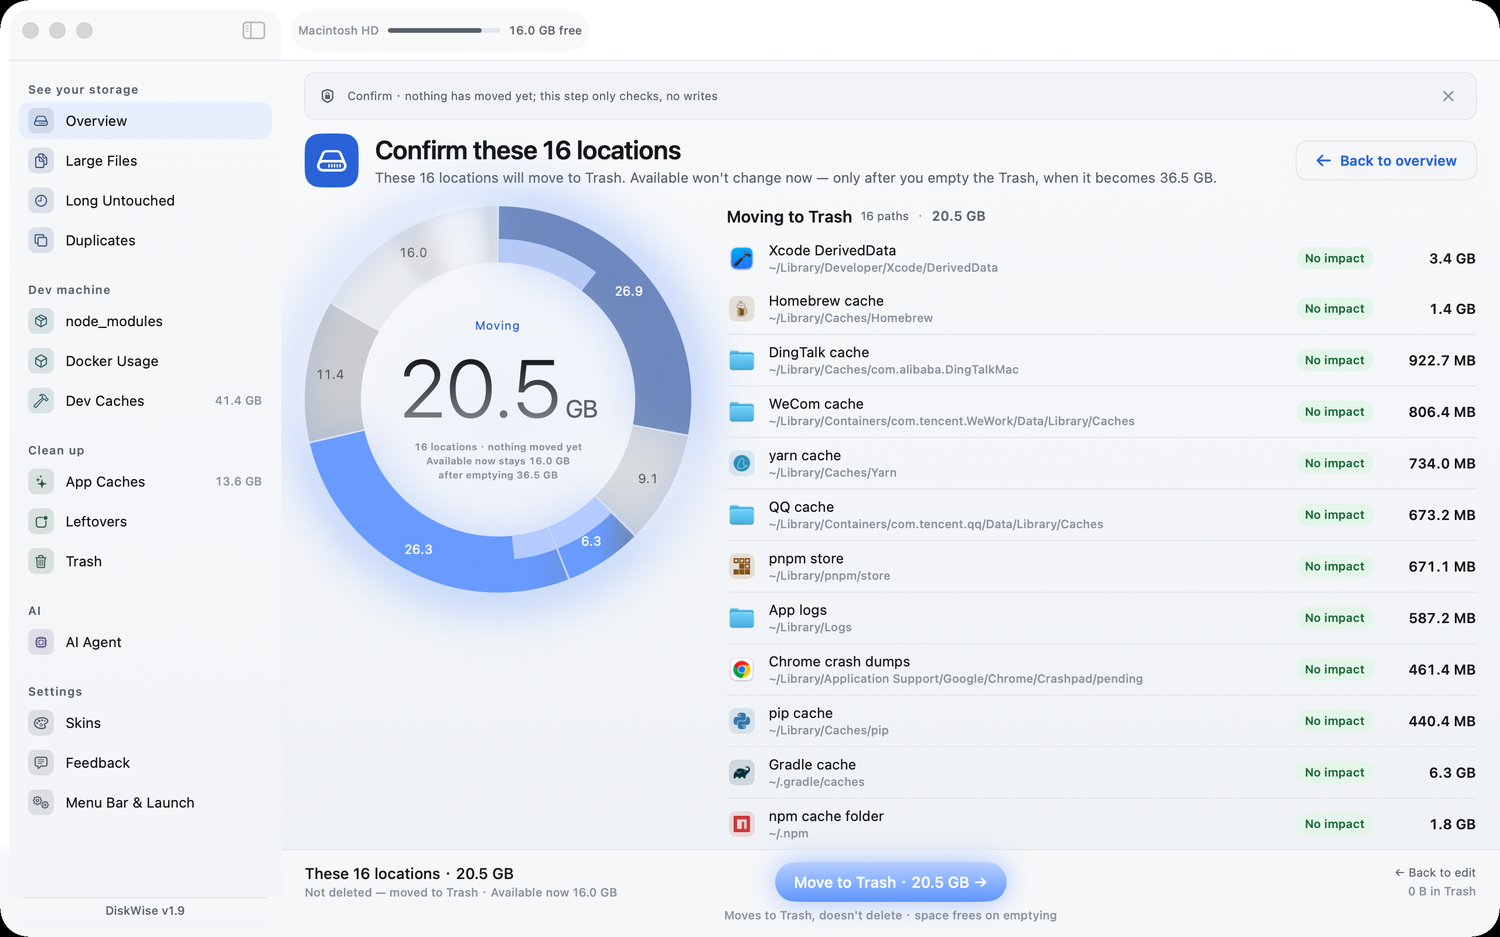Click No impact badge for yarn cache
Screen dimensions: 1500x937
point(1334,464)
